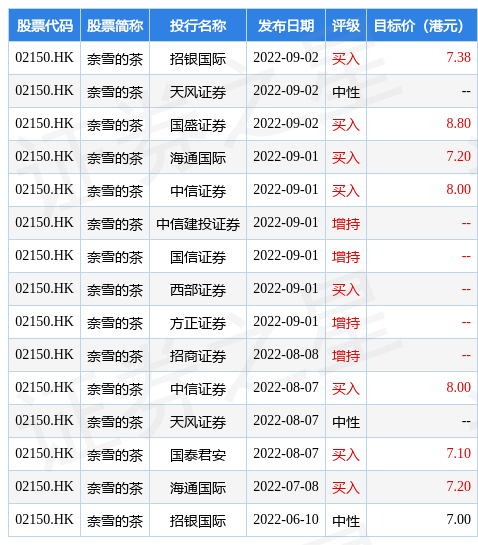
Task: Click the 国信证券 row's 增持 rating
Action: tap(346, 257)
